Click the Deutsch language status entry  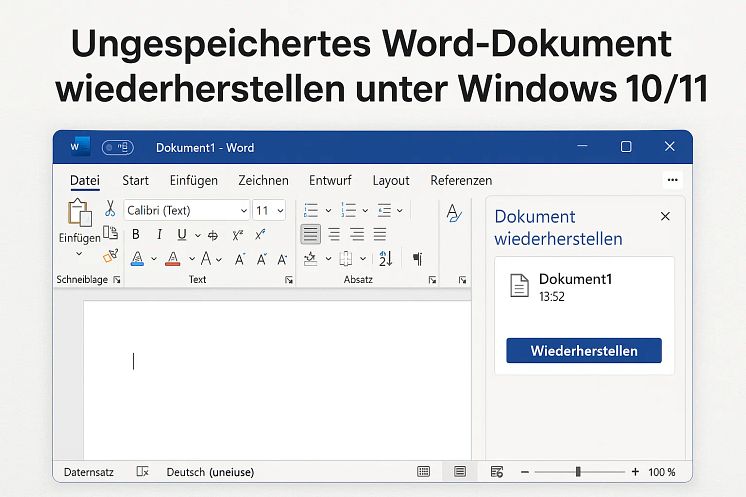click(x=210, y=472)
